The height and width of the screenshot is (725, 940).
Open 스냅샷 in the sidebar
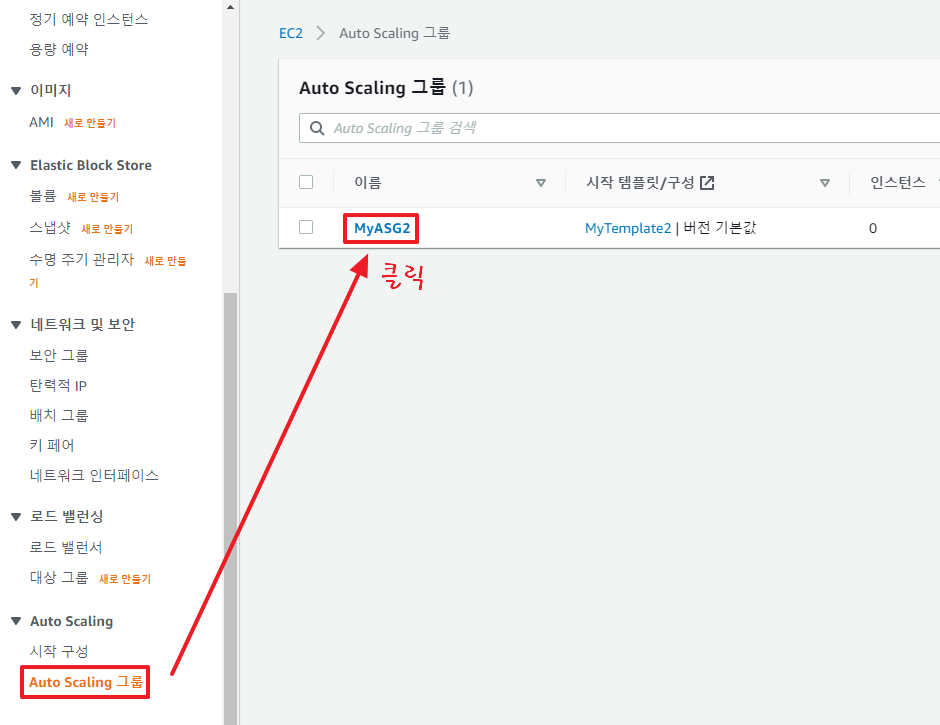[50, 228]
